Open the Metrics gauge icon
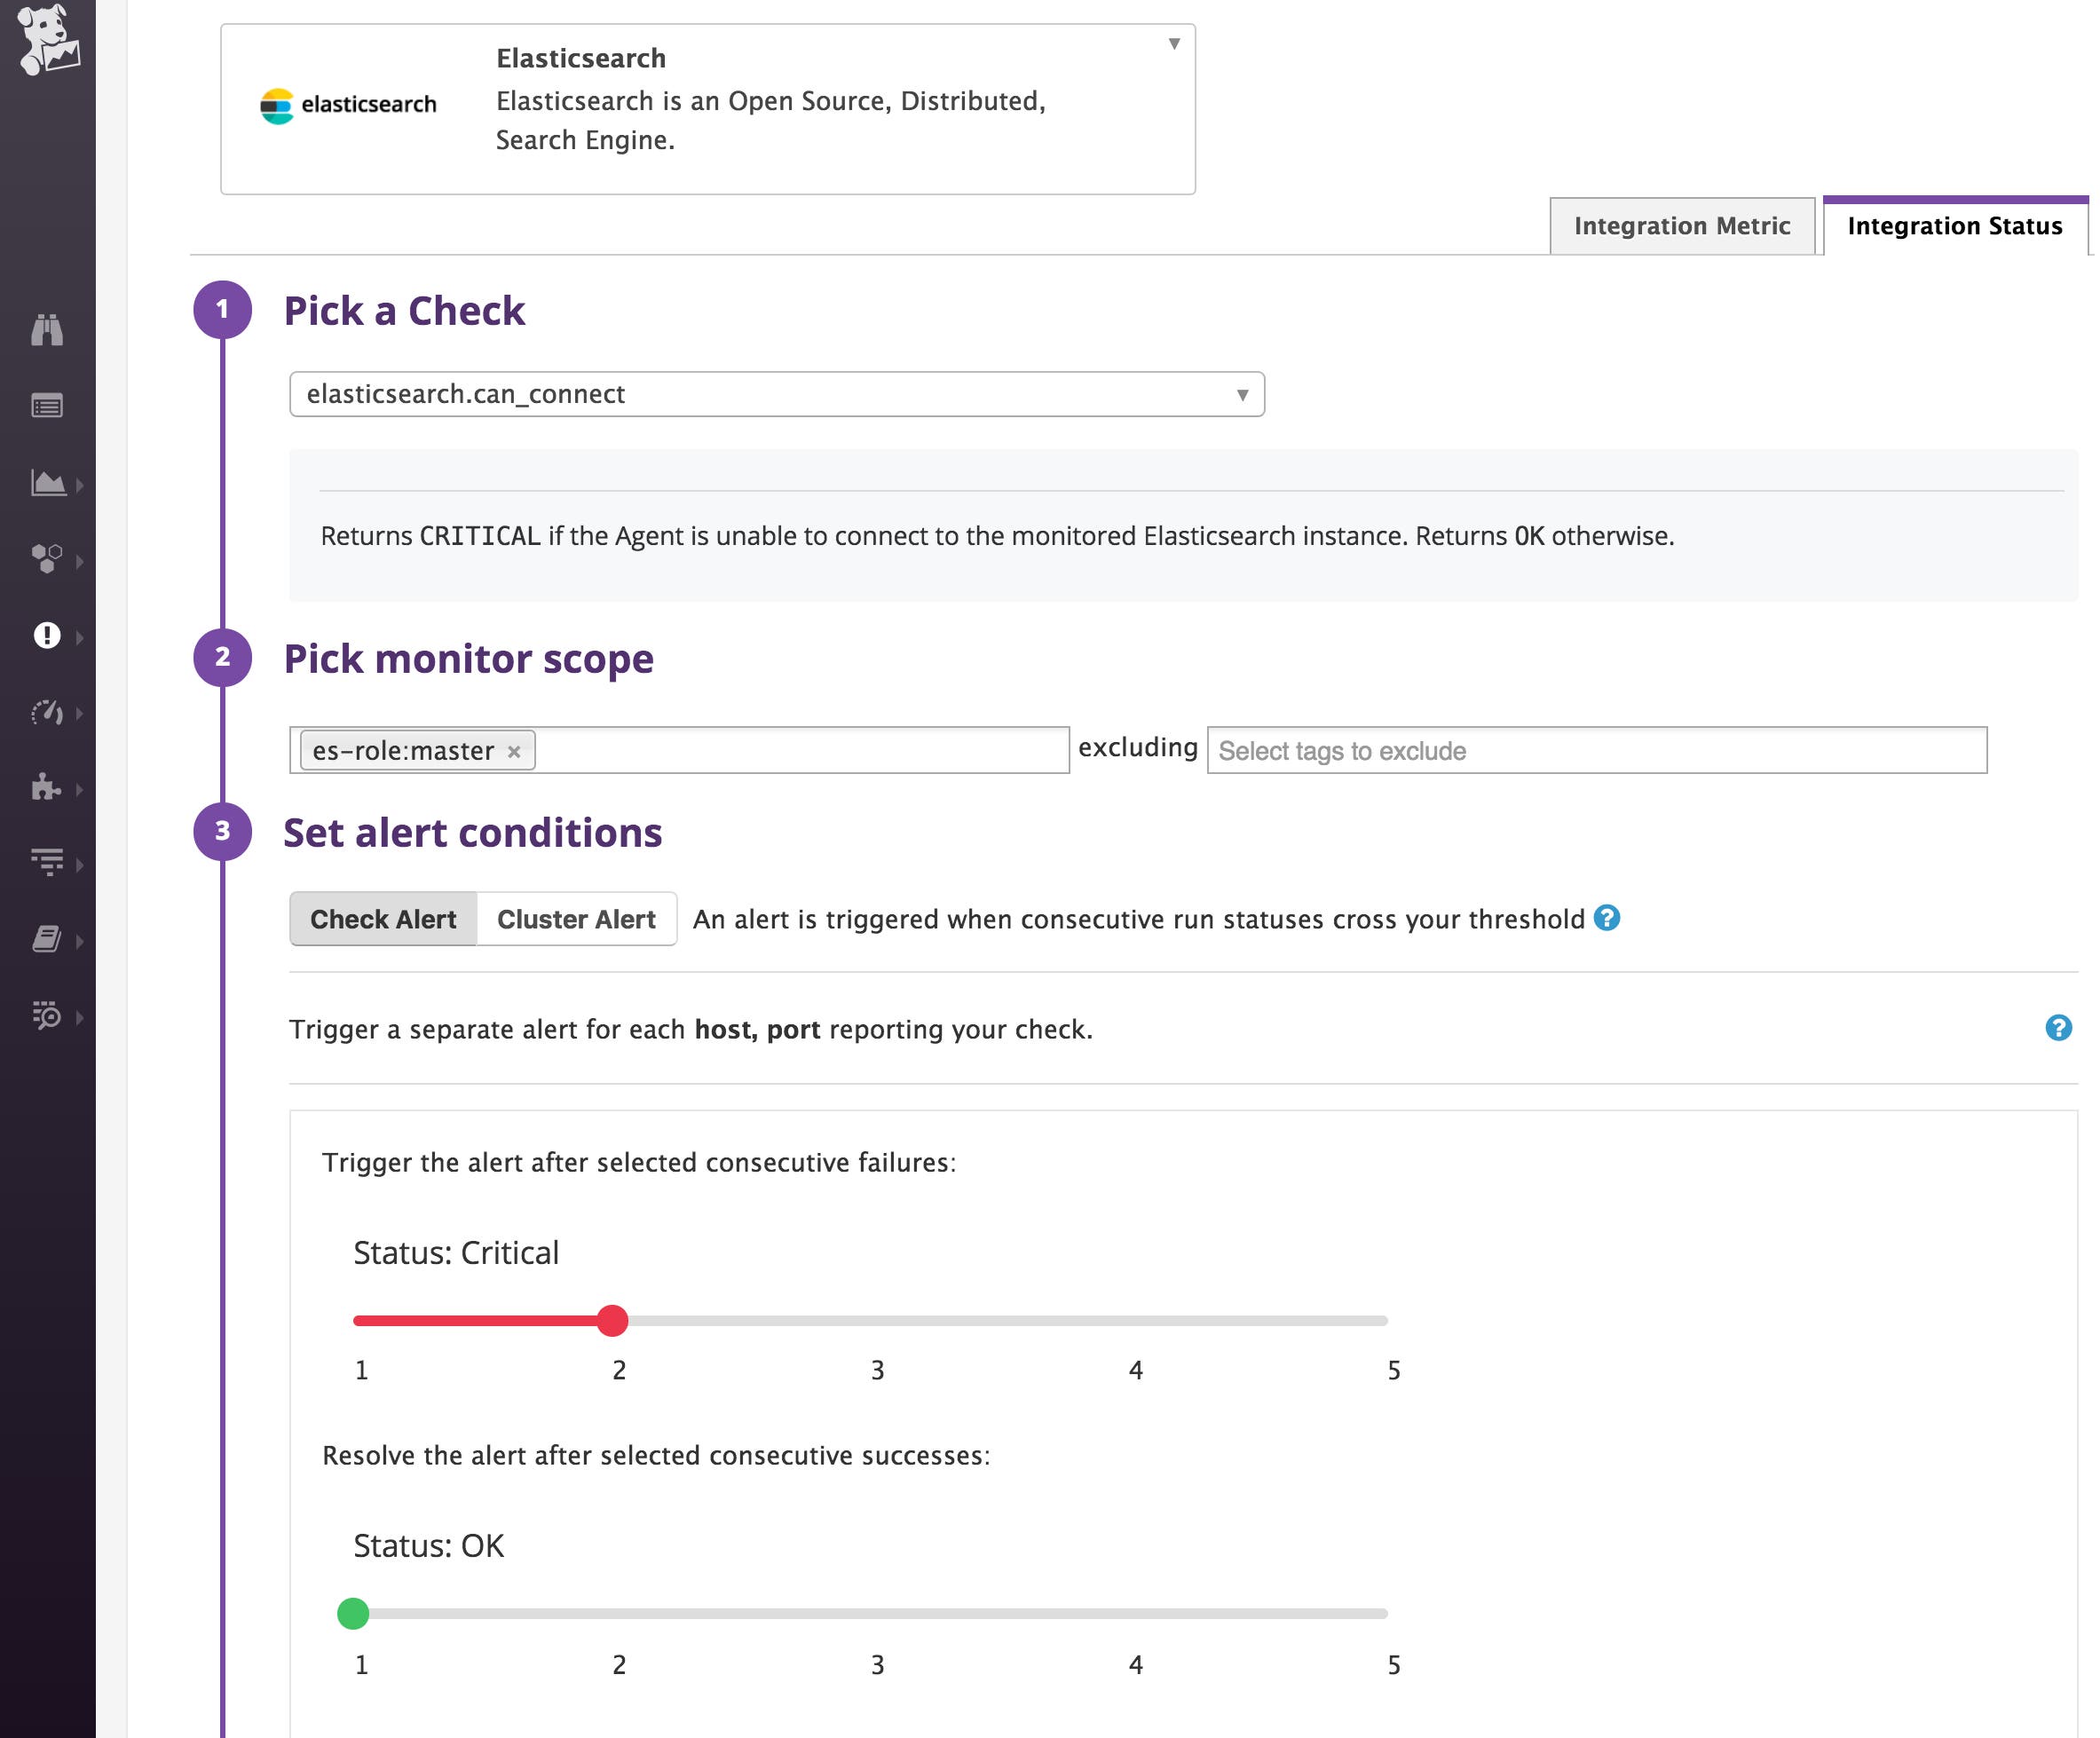Screen dimensions: 2100x1738 tap(48, 713)
